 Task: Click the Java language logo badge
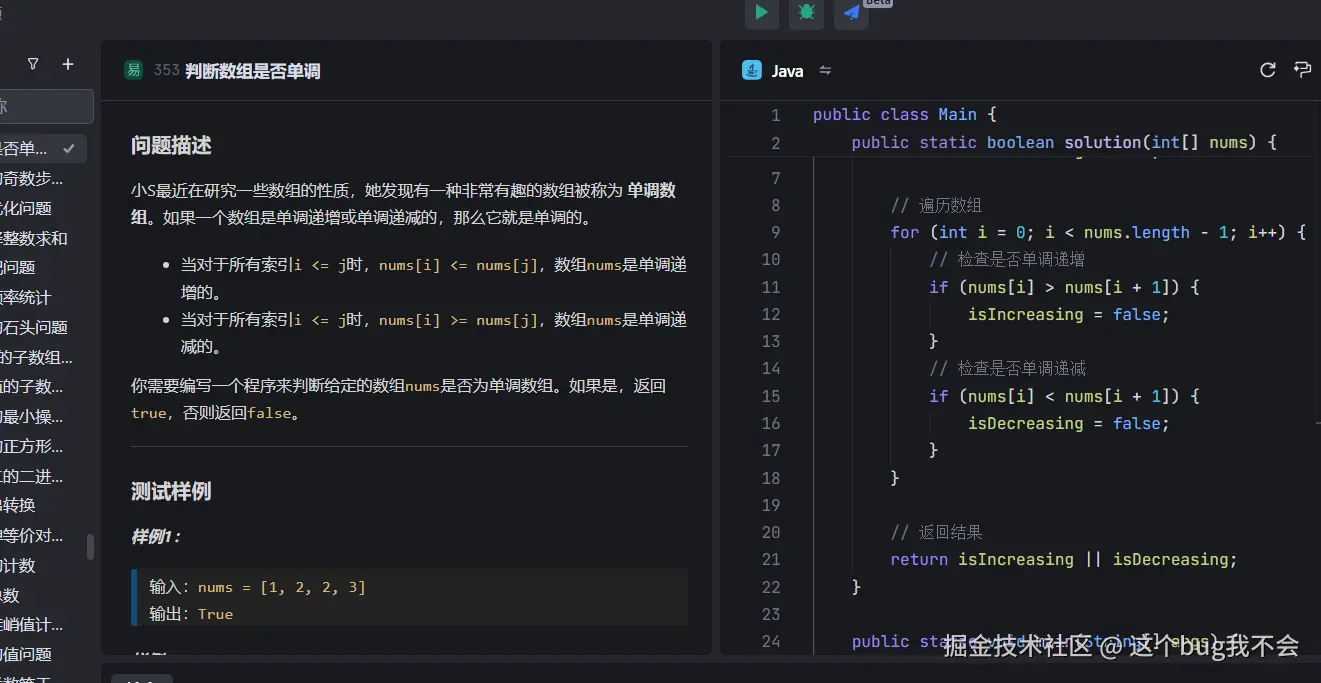tap(751, 70)
